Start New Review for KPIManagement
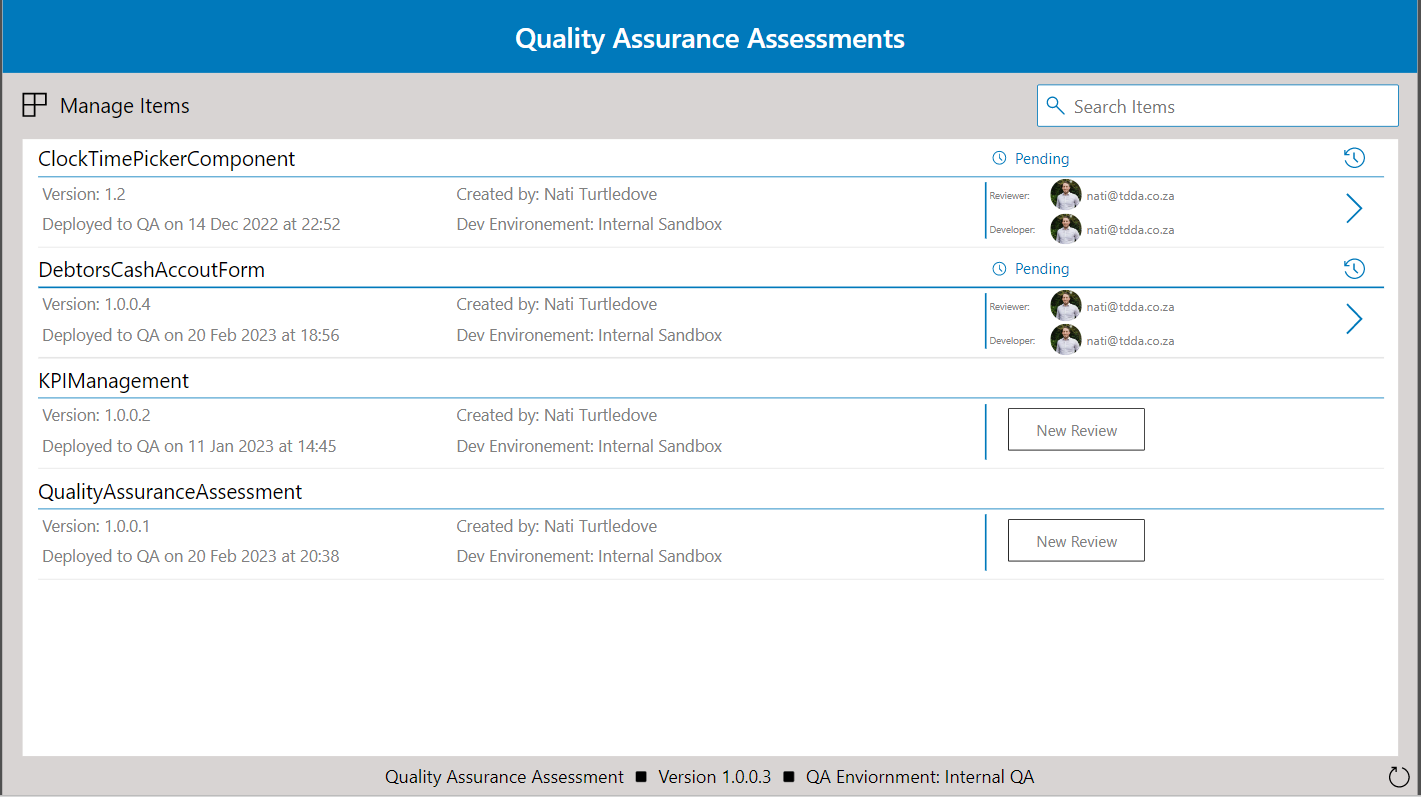The height and width of the screenshot is (797, 1421). tap(1076, 430)
